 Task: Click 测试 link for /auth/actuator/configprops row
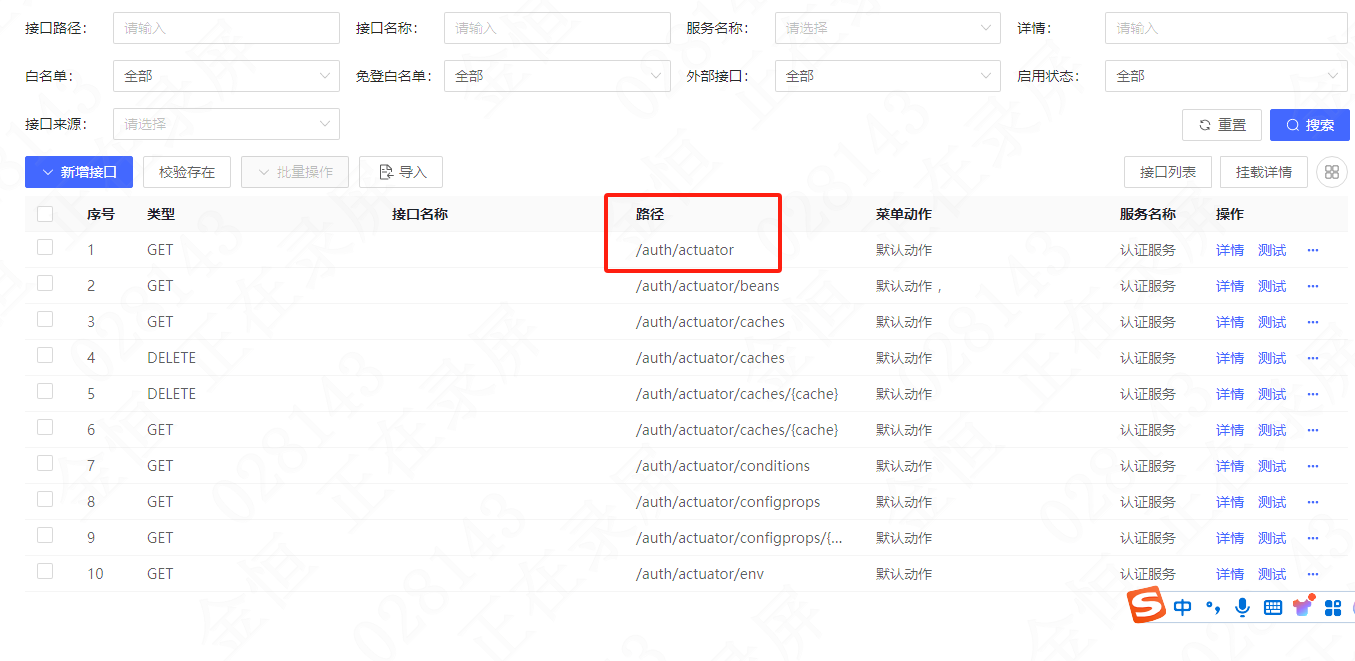pos(1272,502)
